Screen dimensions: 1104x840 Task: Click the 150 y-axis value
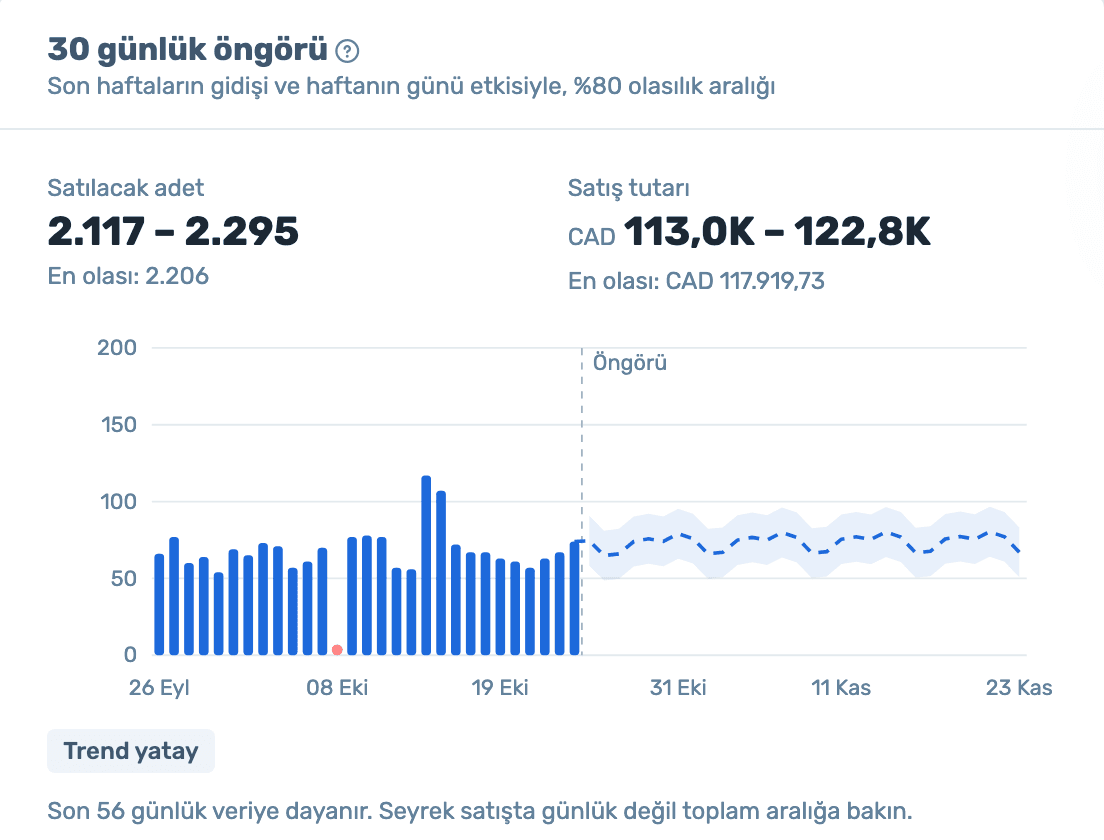pyautogui.click(x=118, y=425)
